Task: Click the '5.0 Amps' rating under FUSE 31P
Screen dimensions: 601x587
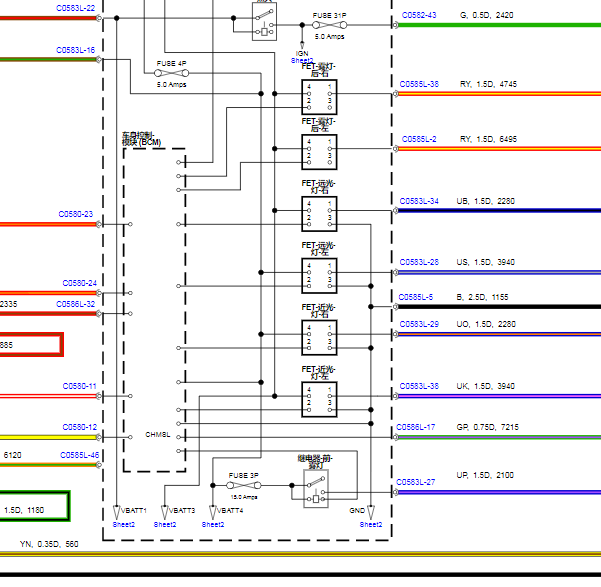Action: (x=330, y=37)
